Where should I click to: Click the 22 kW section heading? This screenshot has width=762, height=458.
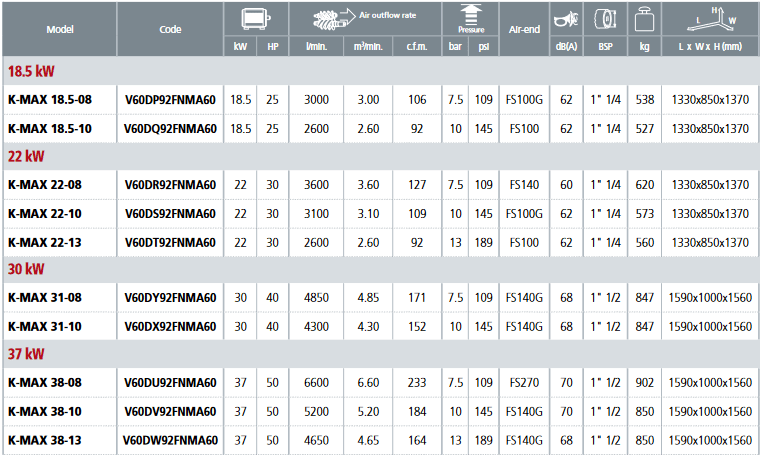pyautogui.click(x=26, y=156)
